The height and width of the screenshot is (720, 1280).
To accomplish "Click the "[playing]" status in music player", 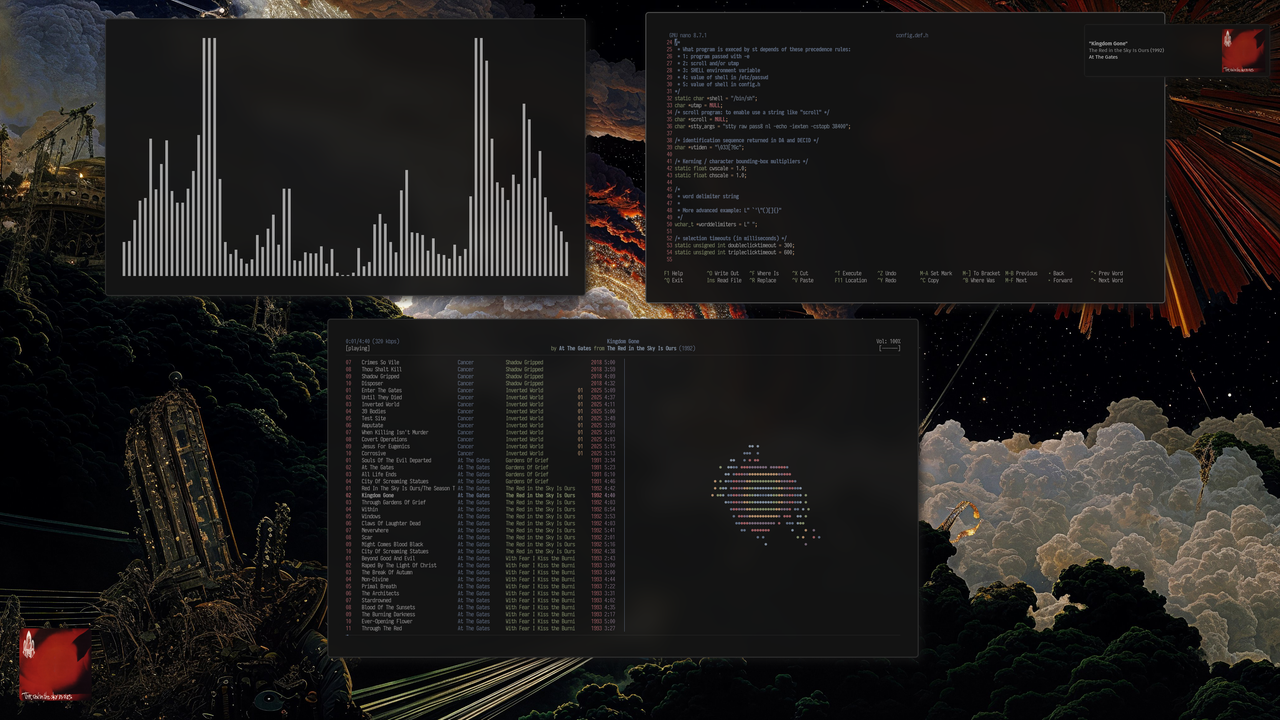I will click(x=357, y=348).
